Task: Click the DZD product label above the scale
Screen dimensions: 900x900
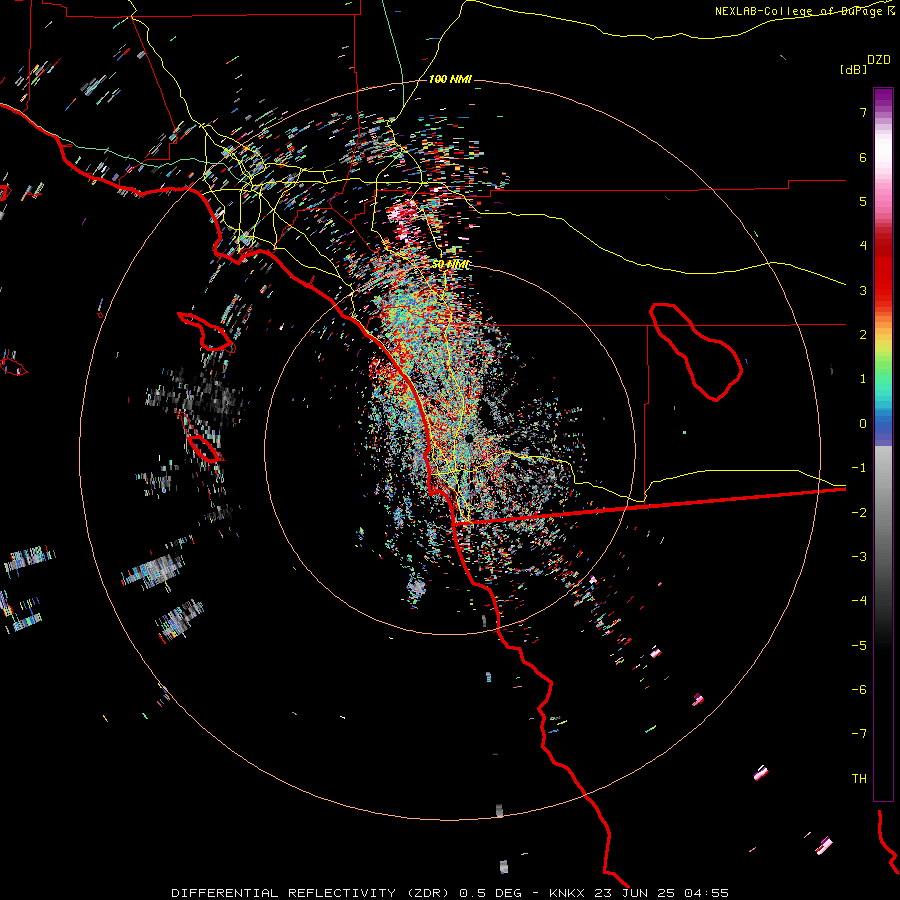Action: 879,60
